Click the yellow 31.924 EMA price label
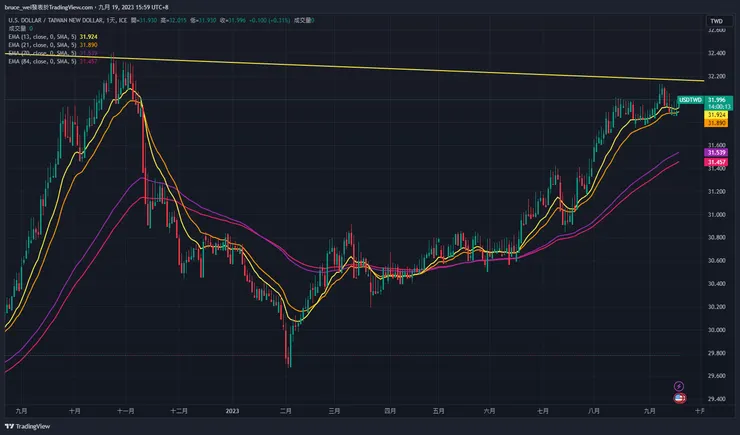The image size is (740, 435). (x=716, y=115)
